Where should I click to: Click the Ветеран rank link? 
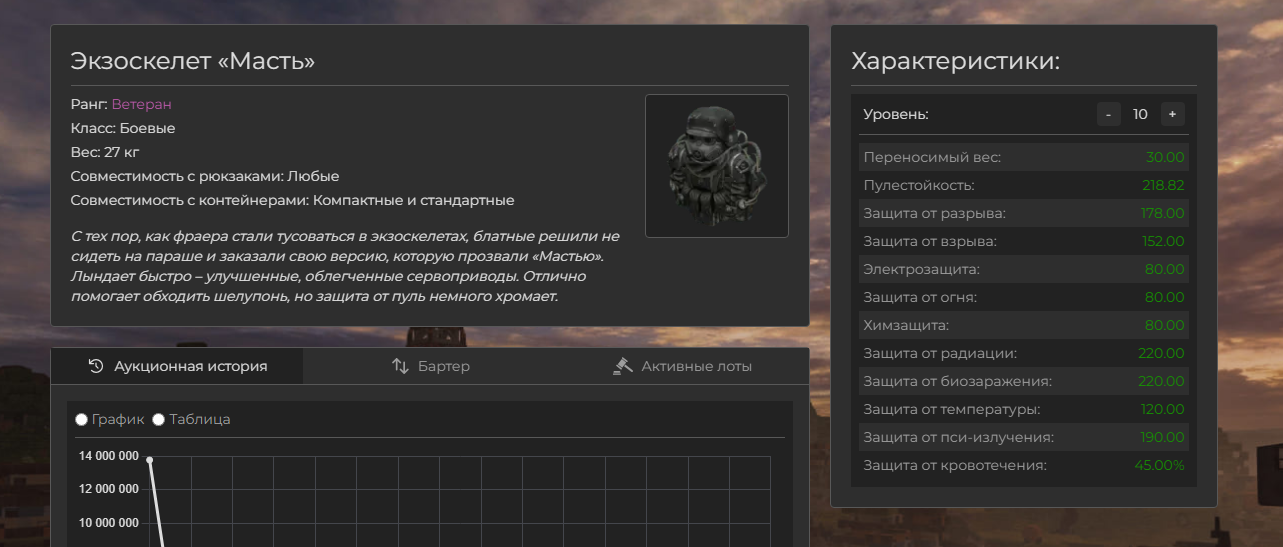coord(141,104)
